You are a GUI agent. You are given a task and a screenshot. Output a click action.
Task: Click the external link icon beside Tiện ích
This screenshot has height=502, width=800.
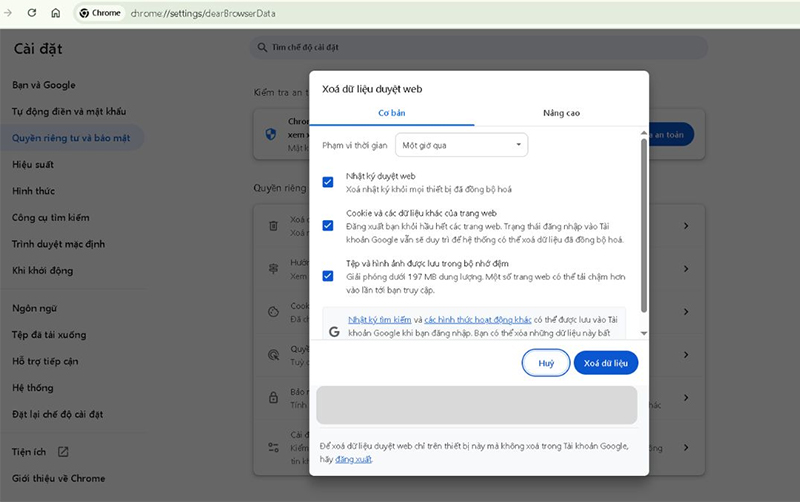pyautogui.click(x=63, y=451)
